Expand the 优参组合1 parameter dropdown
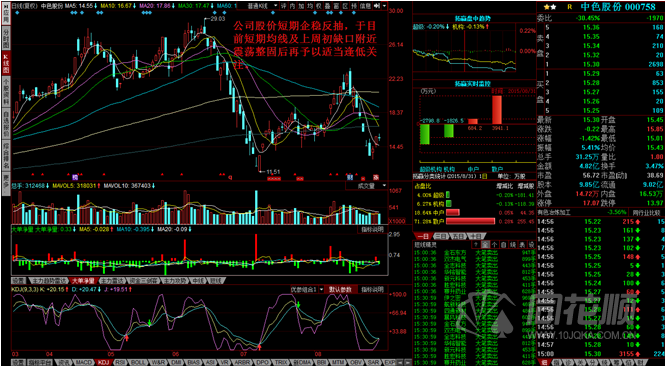Viewport: 666px width, 367px height. point(308,289)
